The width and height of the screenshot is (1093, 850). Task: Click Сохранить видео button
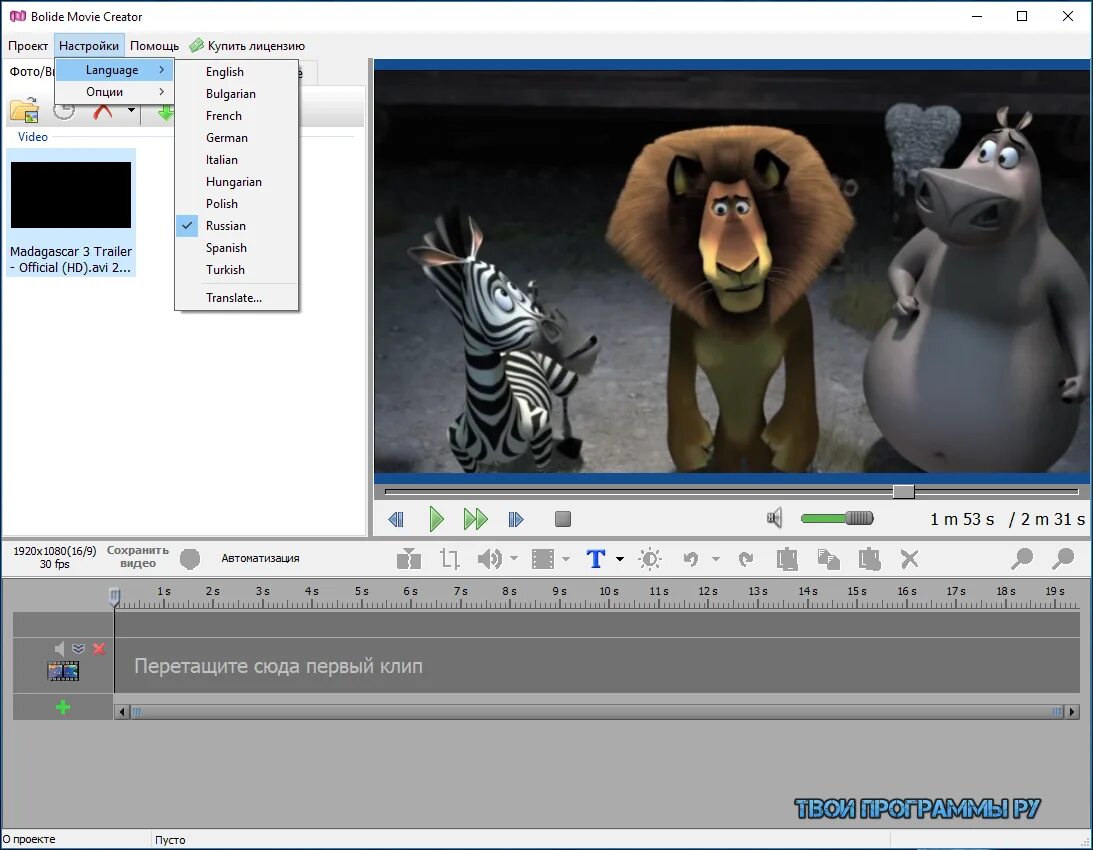click(138, 556)
